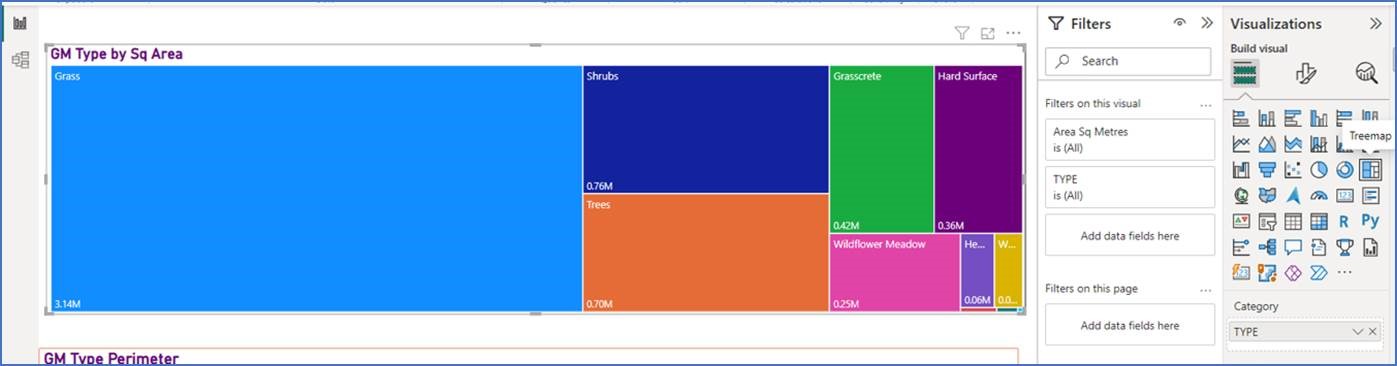Select the orange Trees treemap tile
Viewport: 1397px width, 366px height.
[x=706, y=252]
